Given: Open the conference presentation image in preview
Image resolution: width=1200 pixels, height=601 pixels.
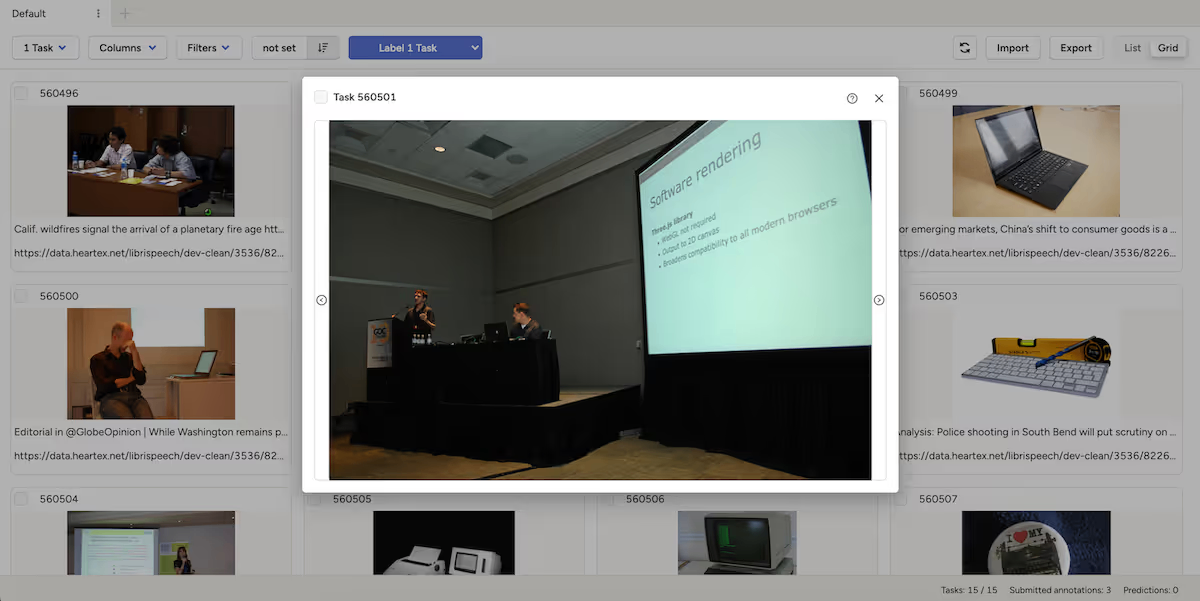Looking at the screenshot, I should pyautogui.click(x=600, y=300).
